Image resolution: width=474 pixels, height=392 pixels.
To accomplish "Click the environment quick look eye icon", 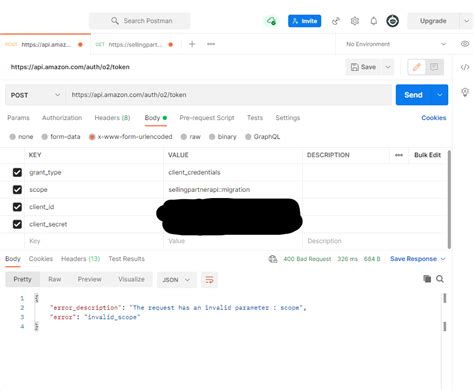I will [x=465, y=44].
